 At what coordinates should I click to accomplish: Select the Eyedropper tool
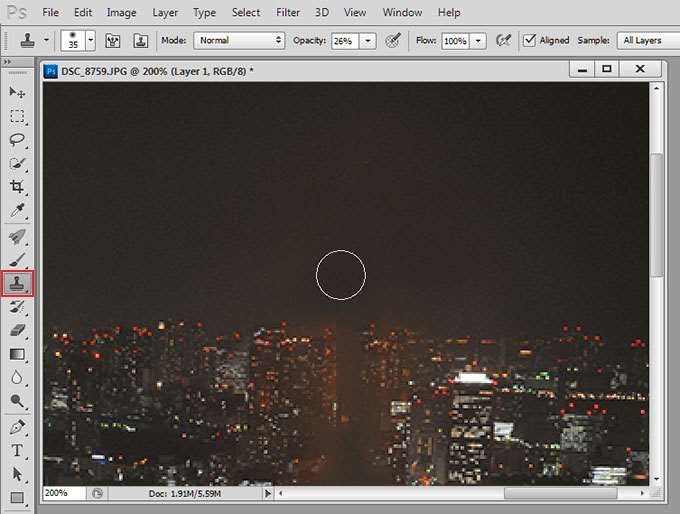pos(17,210)
